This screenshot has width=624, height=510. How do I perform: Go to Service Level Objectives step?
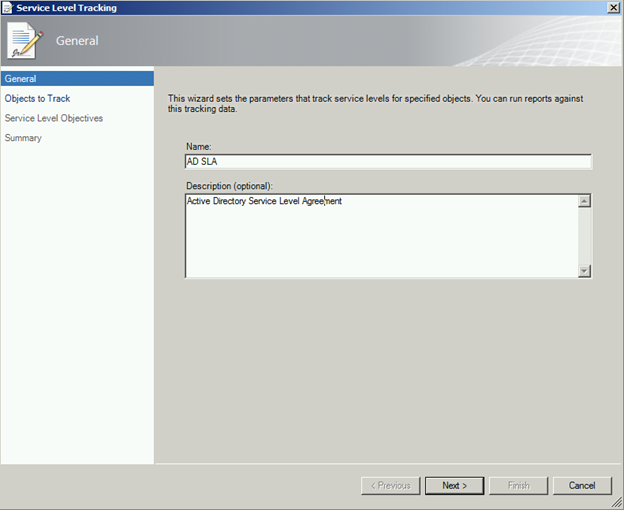(54, 118)
